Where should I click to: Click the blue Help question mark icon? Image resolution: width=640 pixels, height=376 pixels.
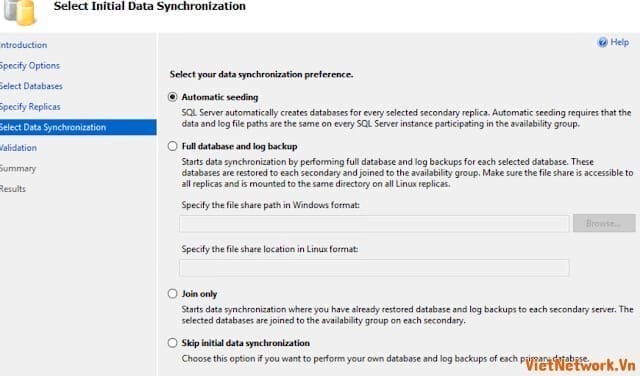click(602, 42)
